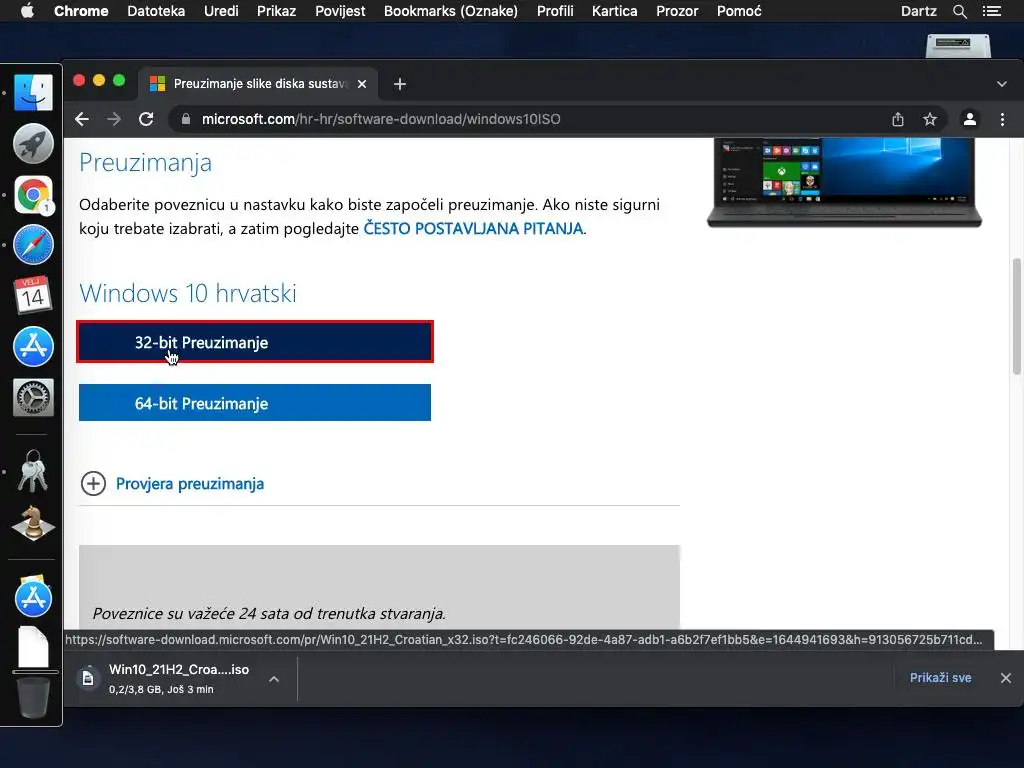1024x768 pixels.
Task: Open the Datoteka menu
Action: [x=156, y=11]
